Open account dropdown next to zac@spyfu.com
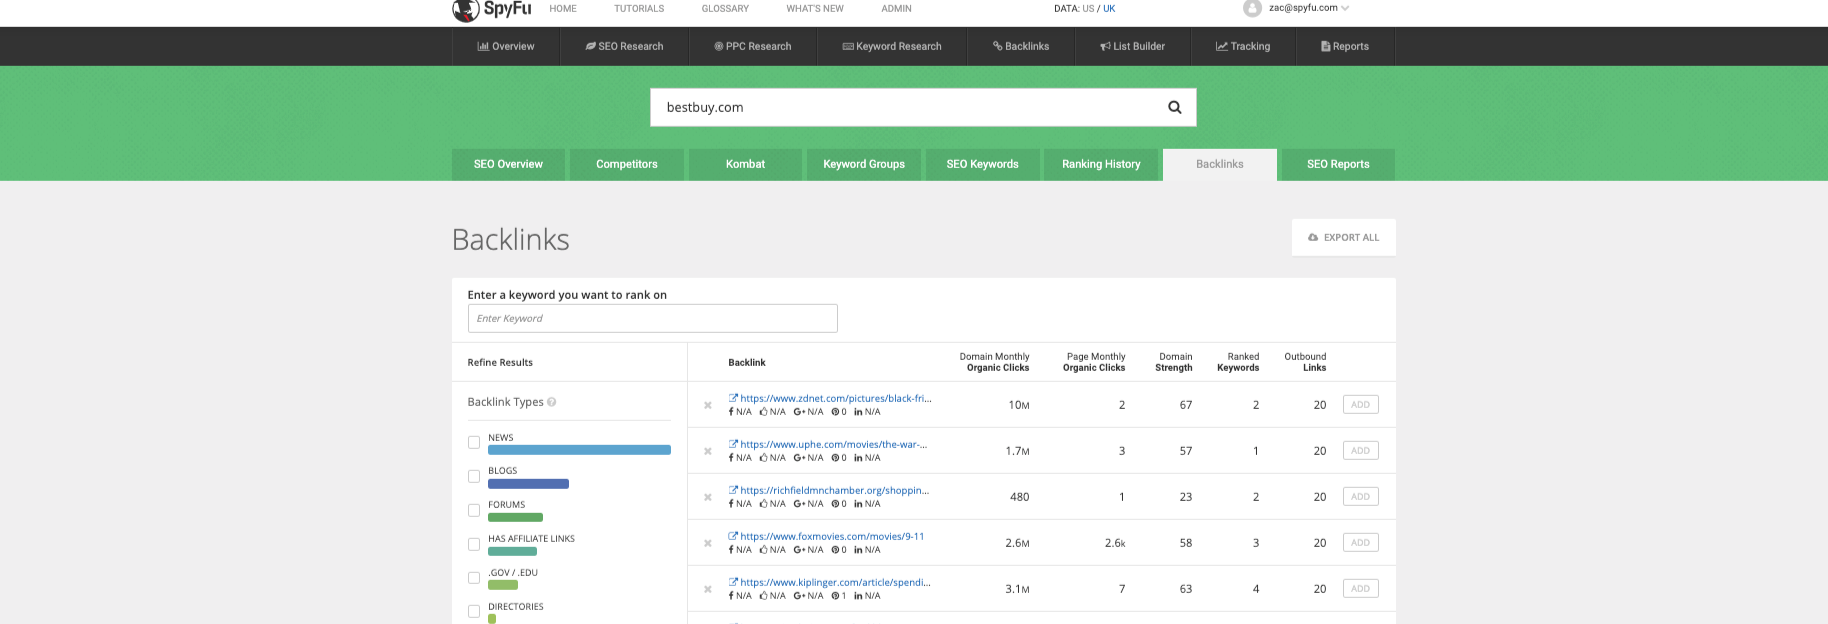This screenshot has height=624, width=1828. click(x=1345, y=8)
